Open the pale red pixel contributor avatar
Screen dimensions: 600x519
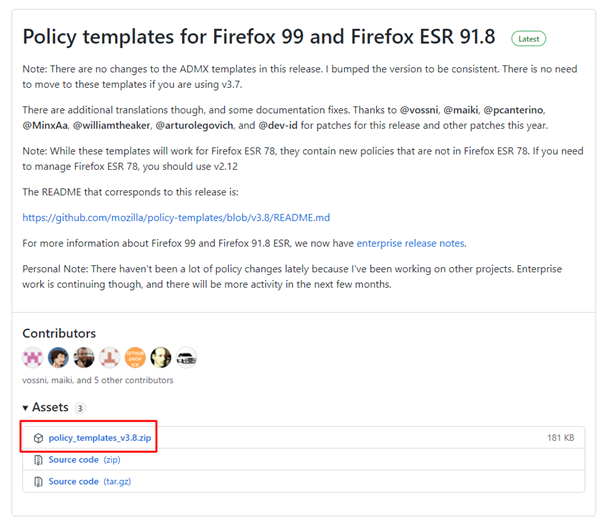(109, 357)
